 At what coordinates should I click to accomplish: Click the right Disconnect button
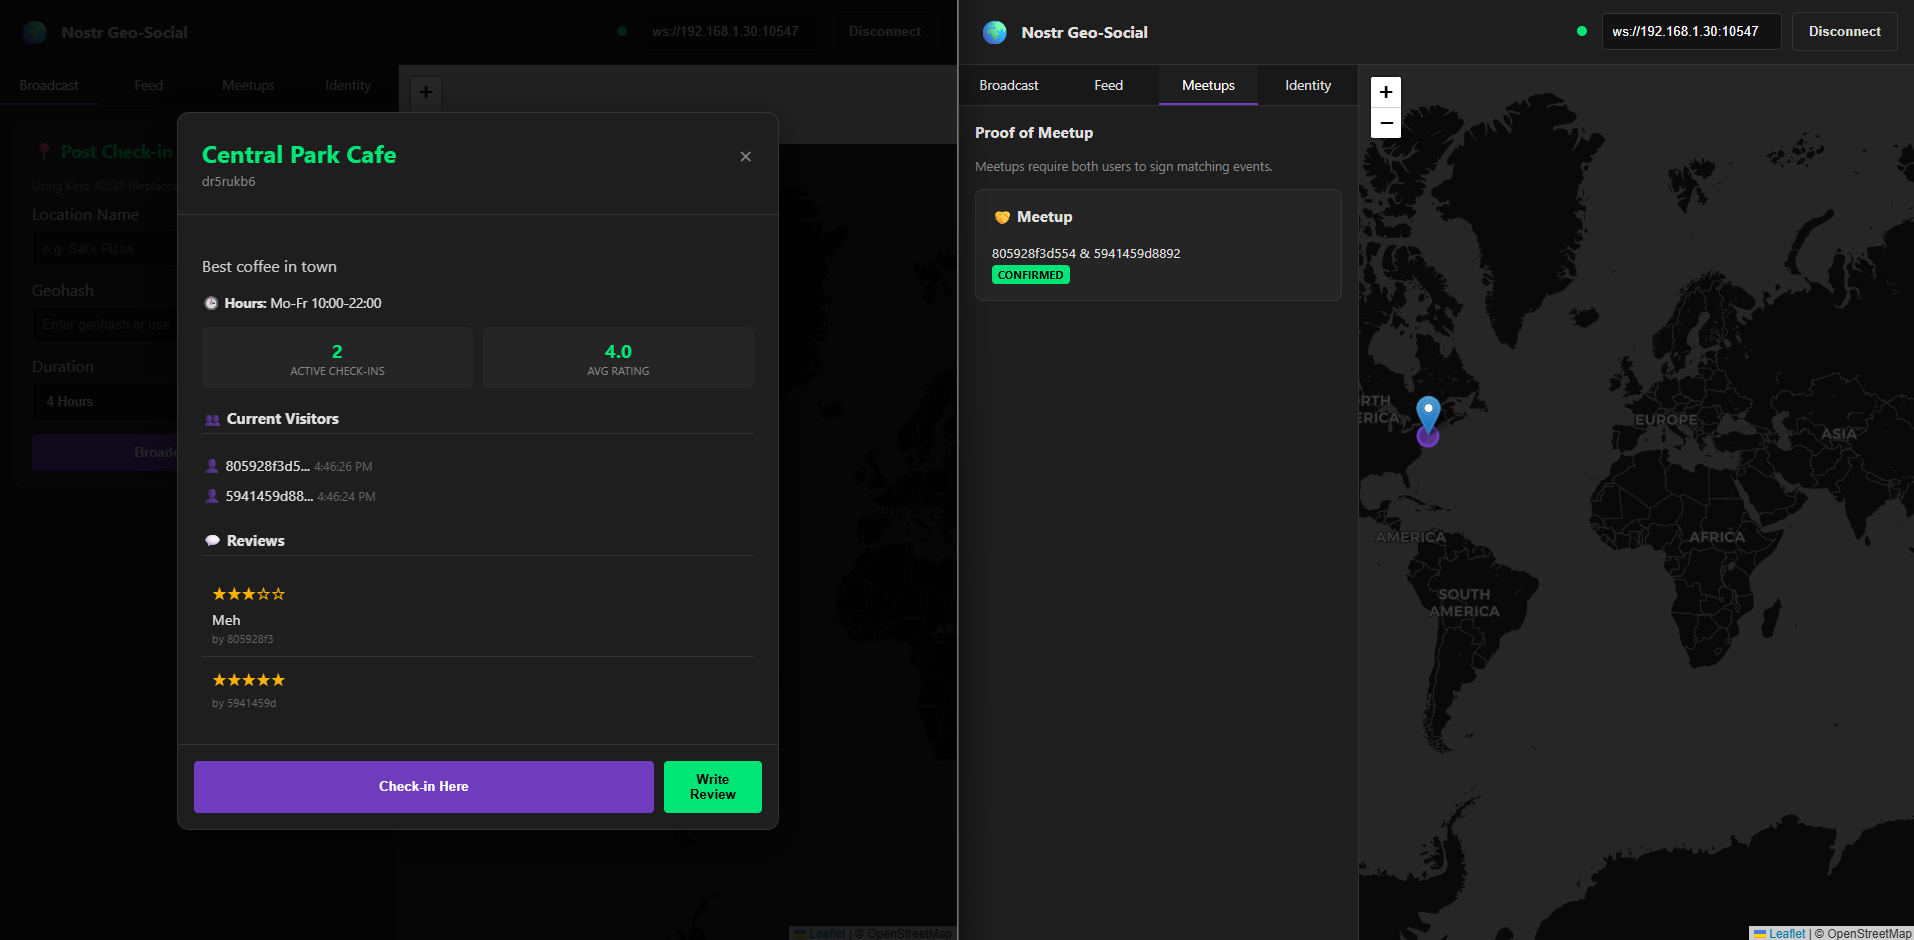1844,32
